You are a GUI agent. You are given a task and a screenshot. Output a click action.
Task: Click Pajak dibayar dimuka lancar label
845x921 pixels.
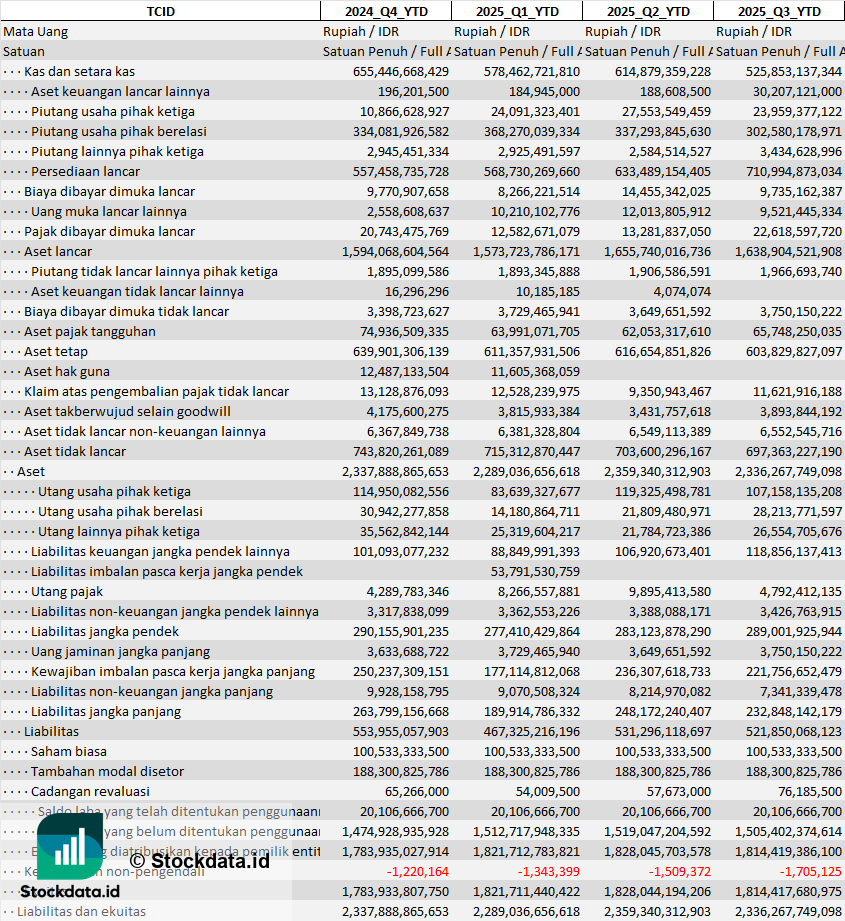pos(109,231)
